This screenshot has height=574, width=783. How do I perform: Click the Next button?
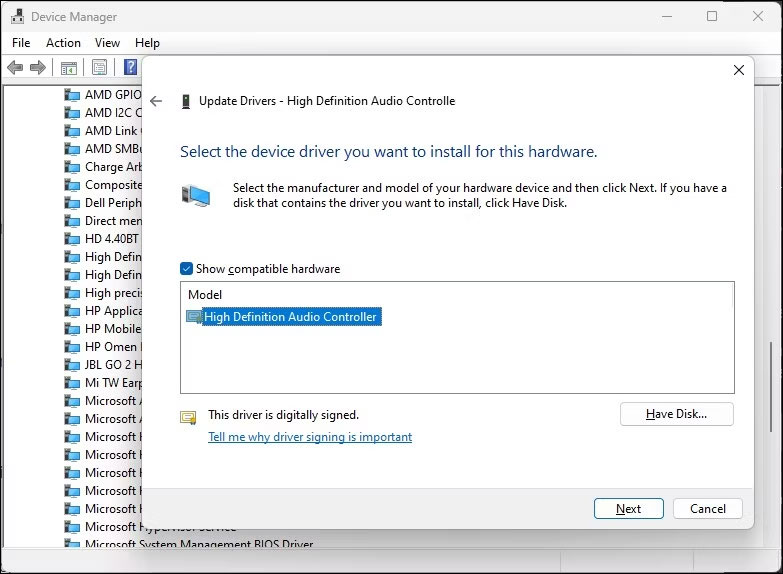point(628,508)
